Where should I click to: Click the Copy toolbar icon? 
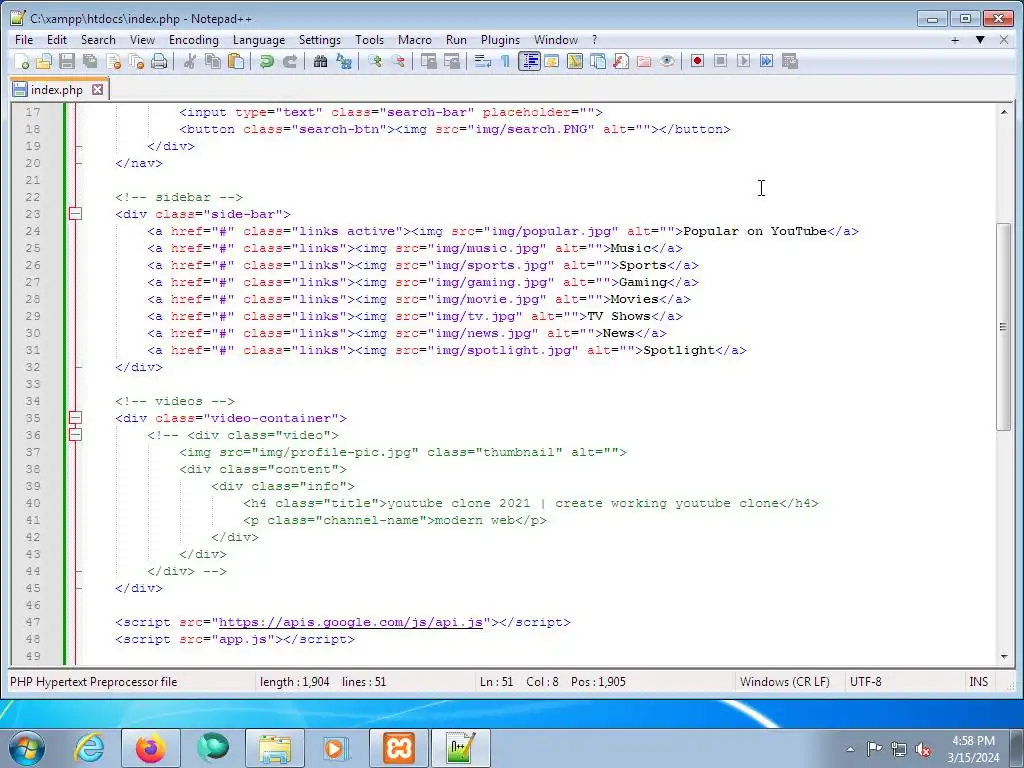coord(212,61)
